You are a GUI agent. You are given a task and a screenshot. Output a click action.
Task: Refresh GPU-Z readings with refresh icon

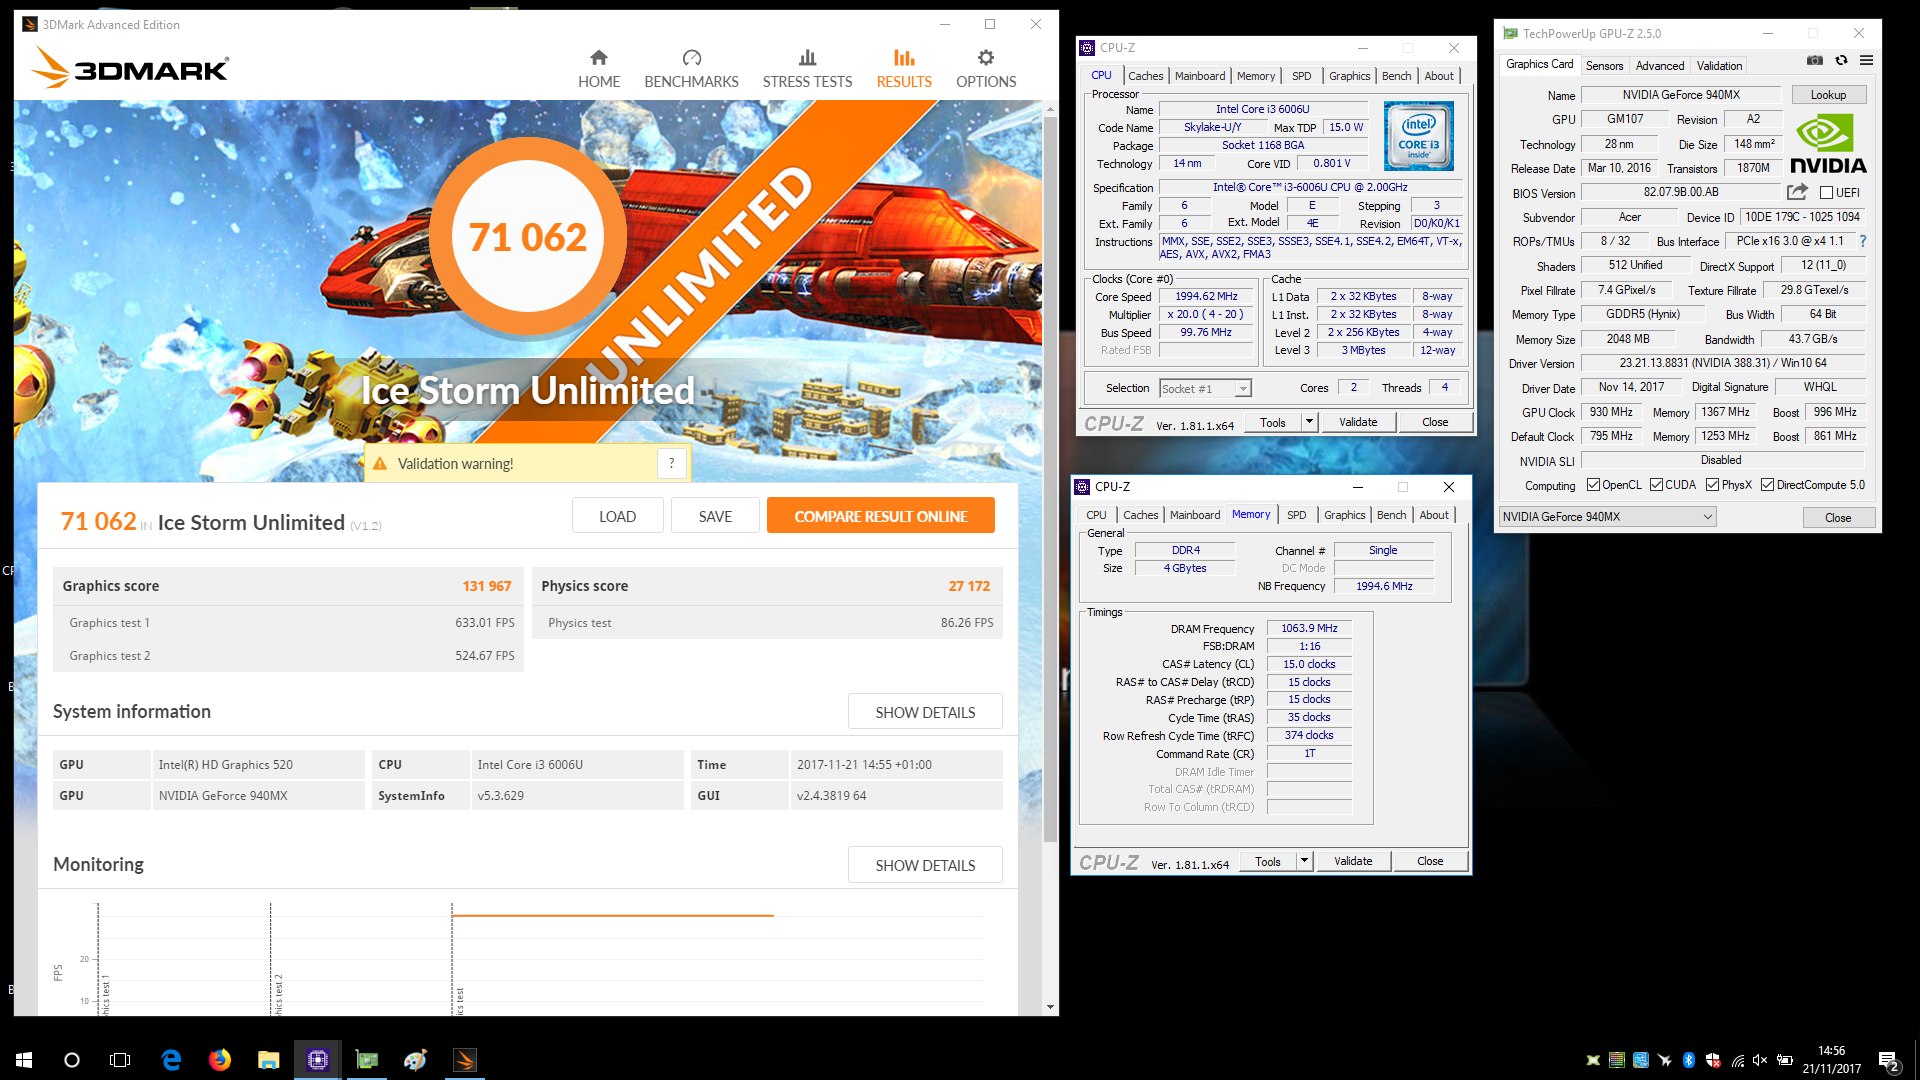(x=1841, y=60)
